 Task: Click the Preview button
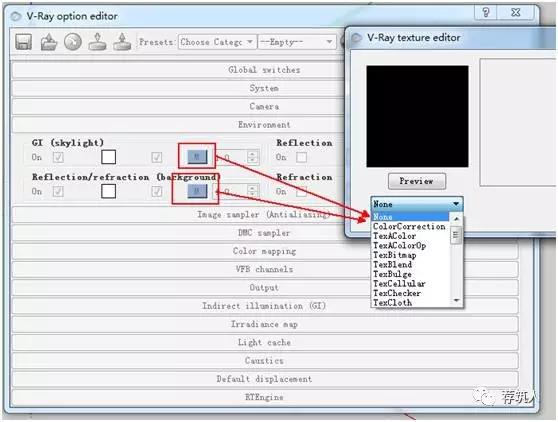pyautogui.click(x=417, y=181)
